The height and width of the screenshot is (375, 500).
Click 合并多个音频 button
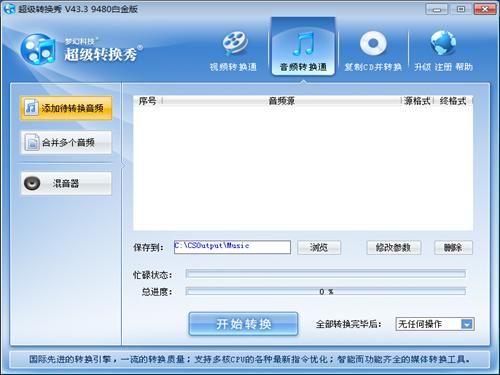click(x=66, y=143)
